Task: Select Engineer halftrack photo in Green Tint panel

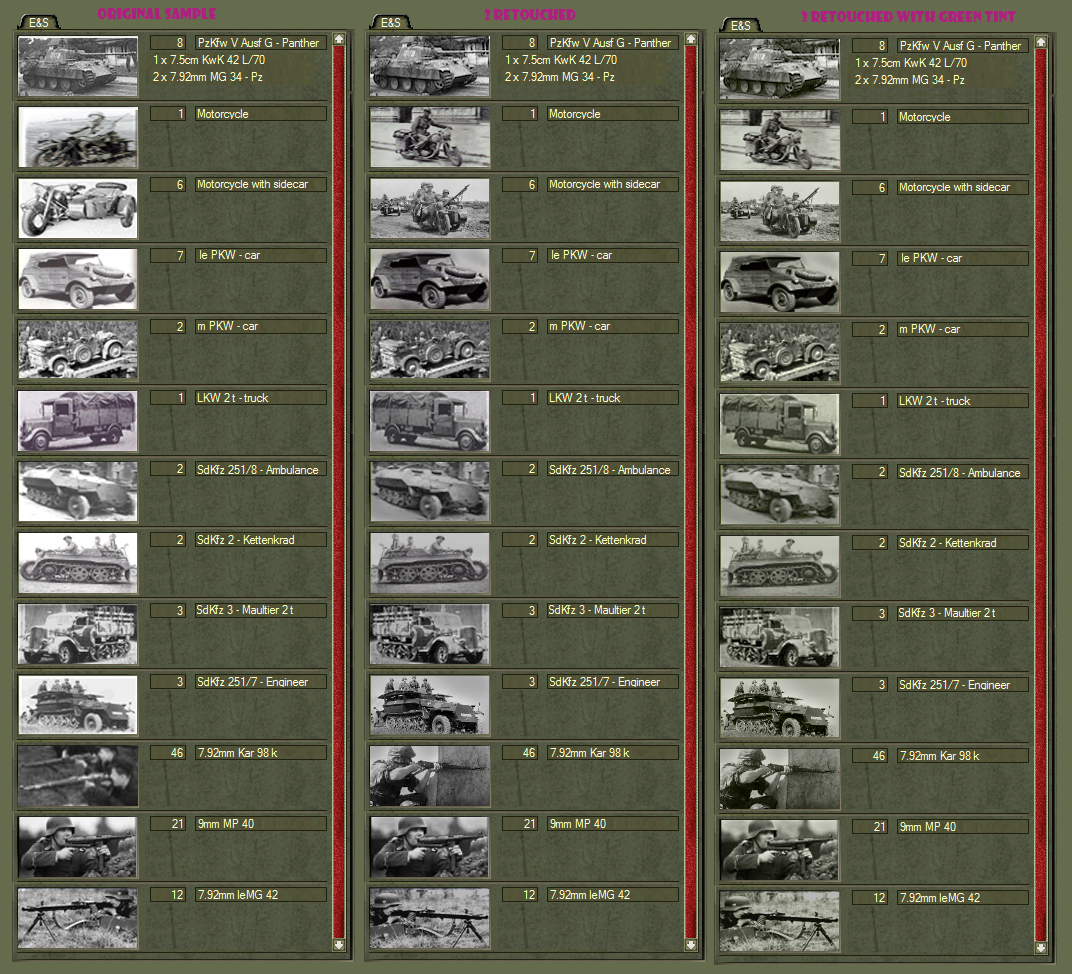Action: [780, 709]
